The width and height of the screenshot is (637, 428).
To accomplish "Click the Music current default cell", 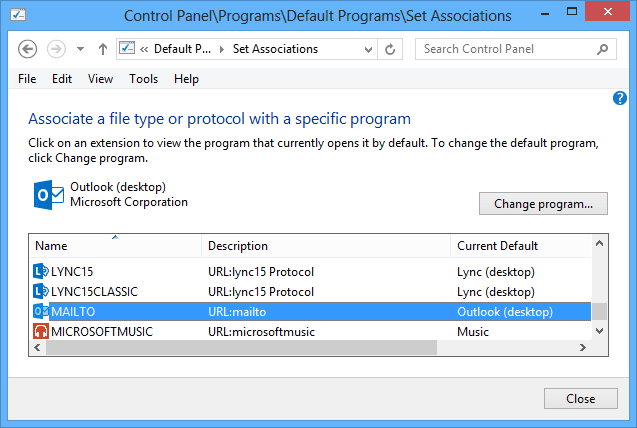I will (472, 331).
